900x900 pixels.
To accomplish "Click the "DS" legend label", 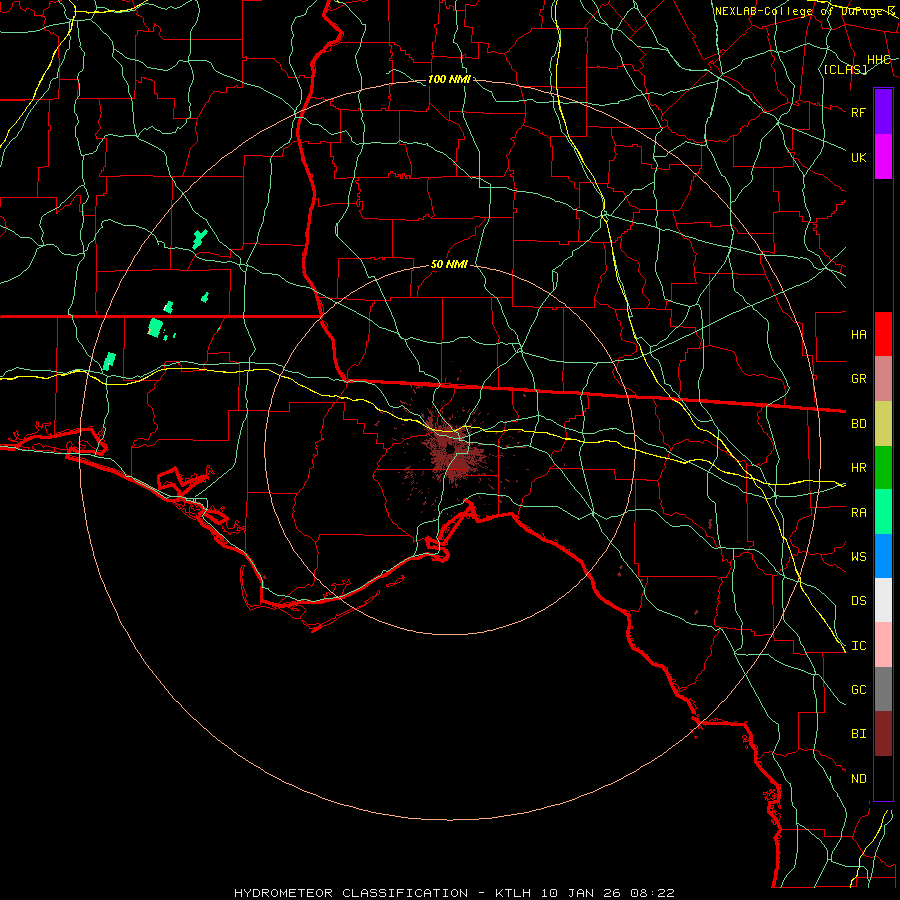I will pyautogui.click(x=859, y=601).
